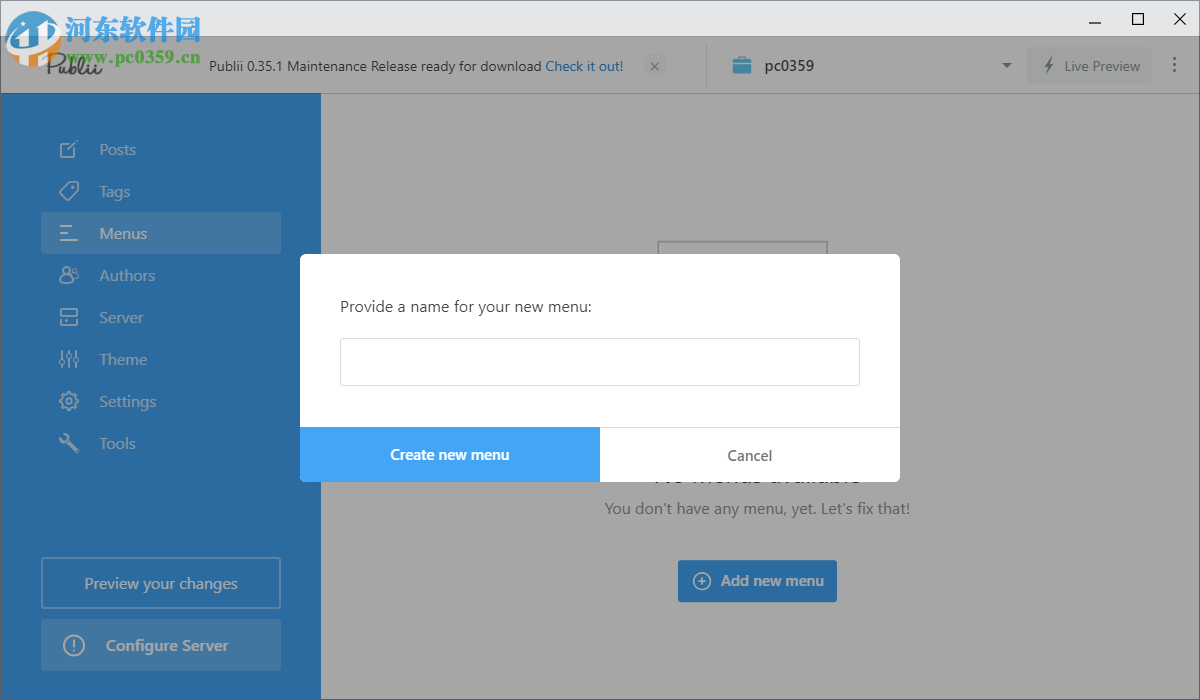Click the Posts pencil icon in sidebar

(x=68, y=150)
